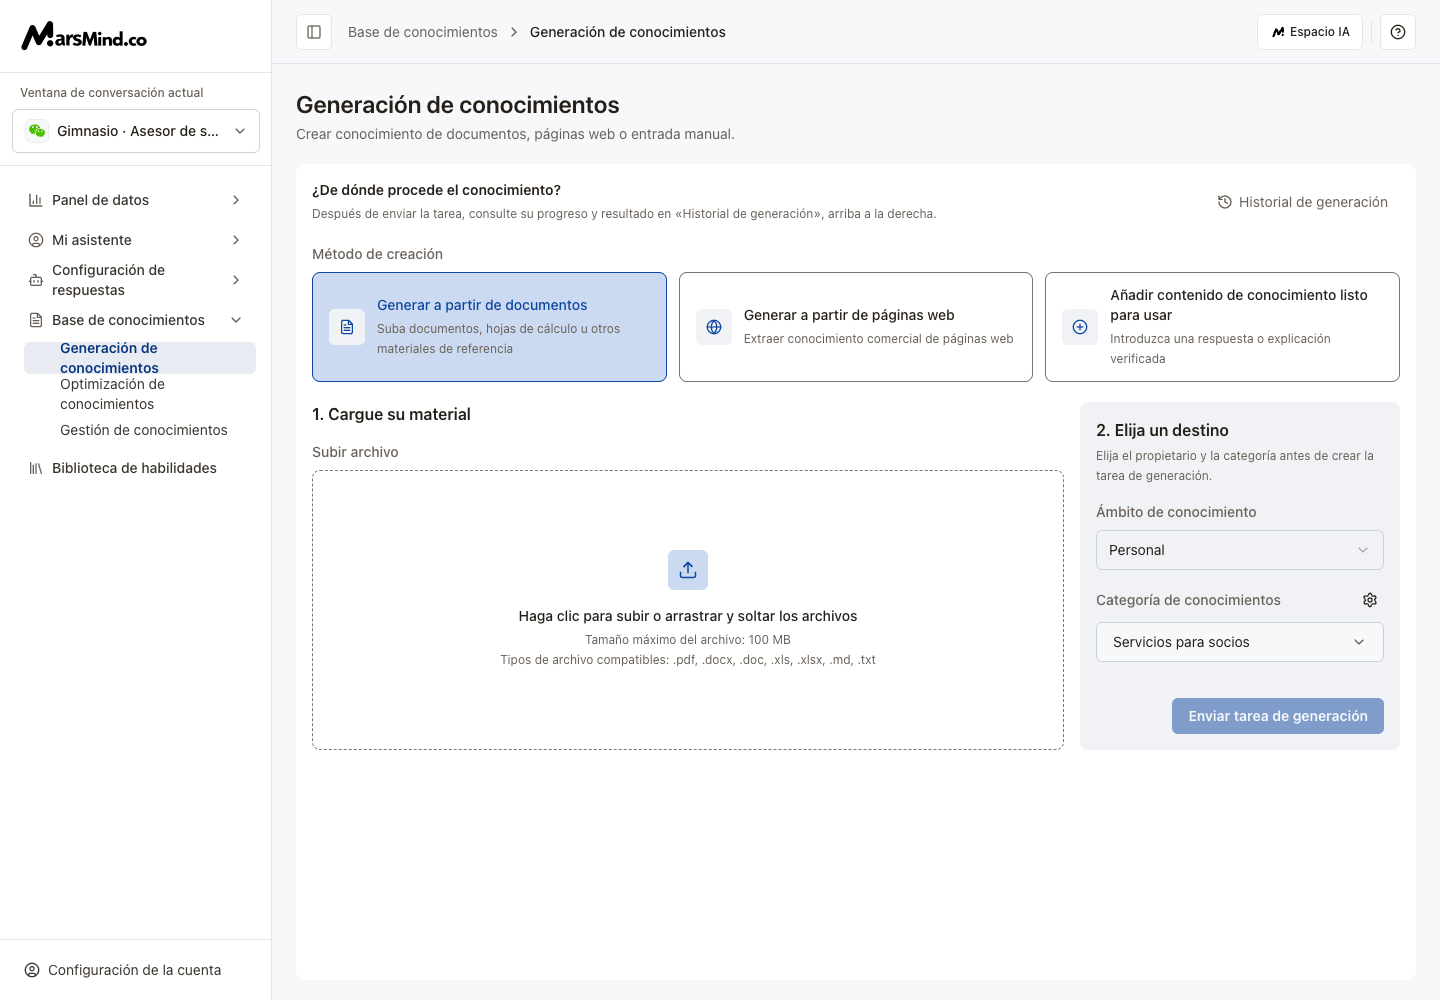Click the Mi asistente user icon
The width and height of the screenshot is (1440, 1000).
click(36, 240)
